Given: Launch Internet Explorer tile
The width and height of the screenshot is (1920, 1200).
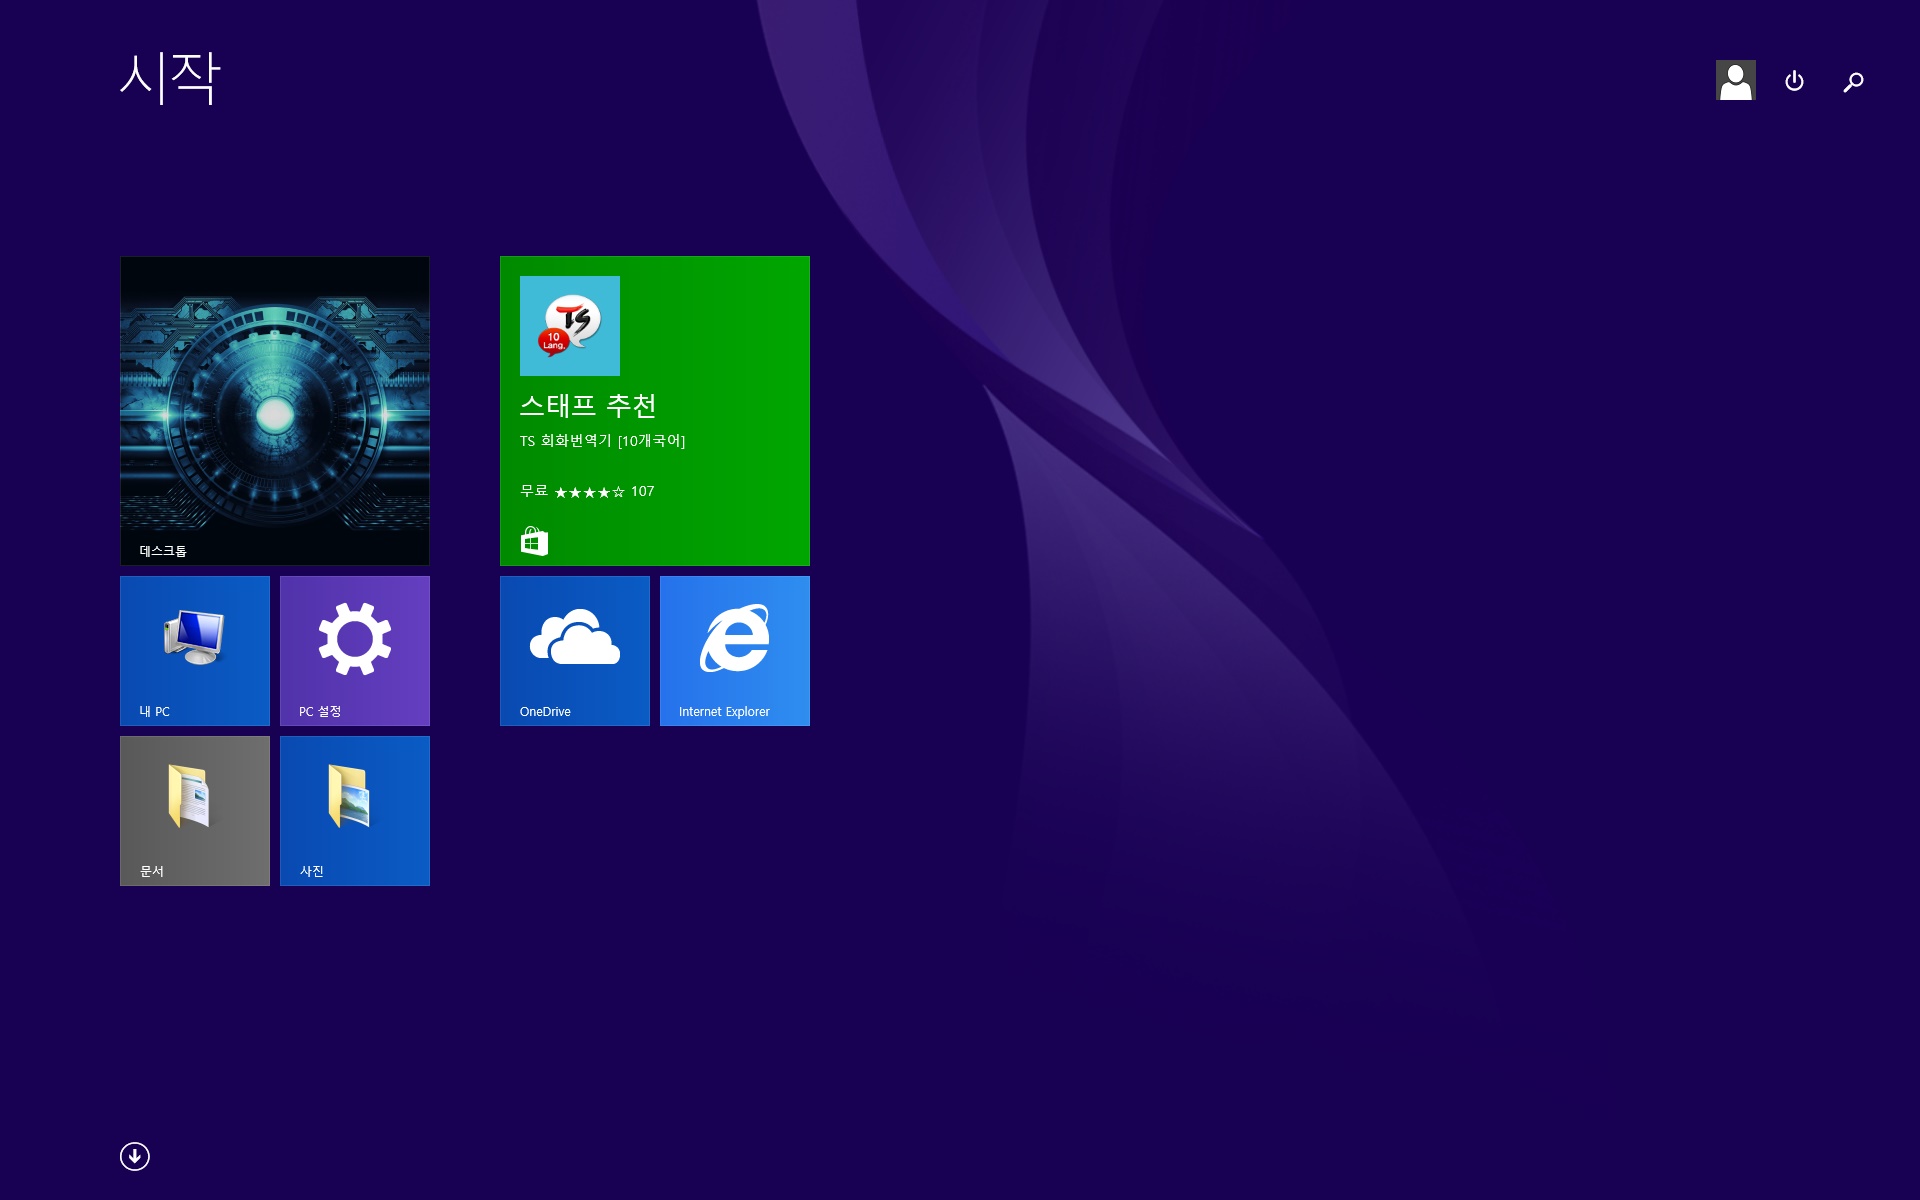Looking at the screenshot, I should pos(735,651).
